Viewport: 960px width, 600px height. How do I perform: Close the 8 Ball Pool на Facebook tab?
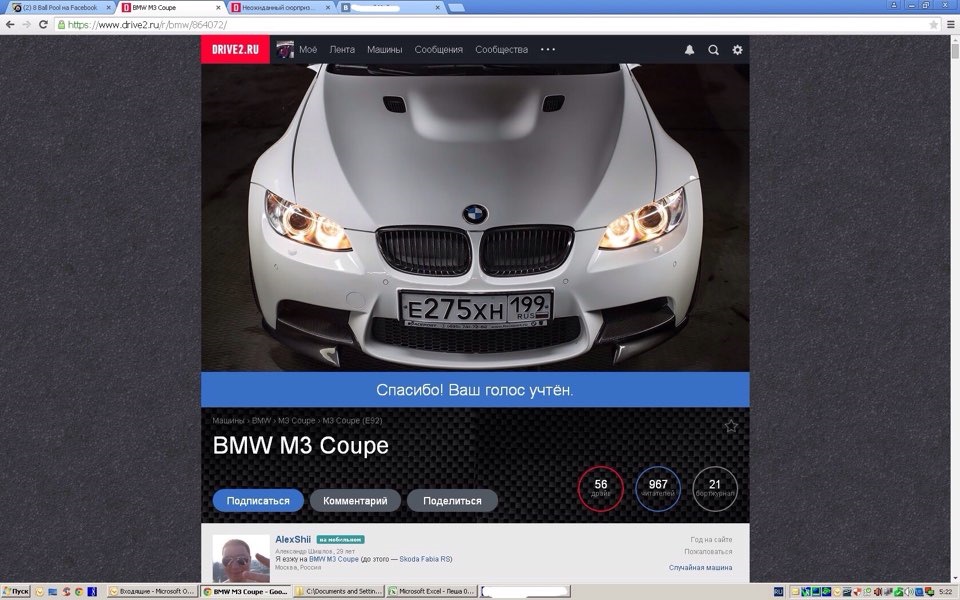108,8
